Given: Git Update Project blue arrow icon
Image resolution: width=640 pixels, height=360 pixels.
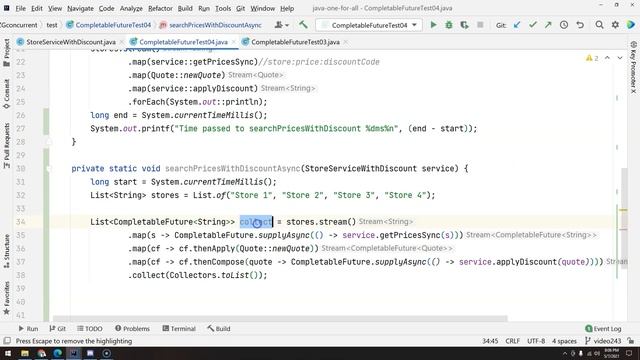Looking at the screenshot, I should pyautogui.click(x=517, y=25).
